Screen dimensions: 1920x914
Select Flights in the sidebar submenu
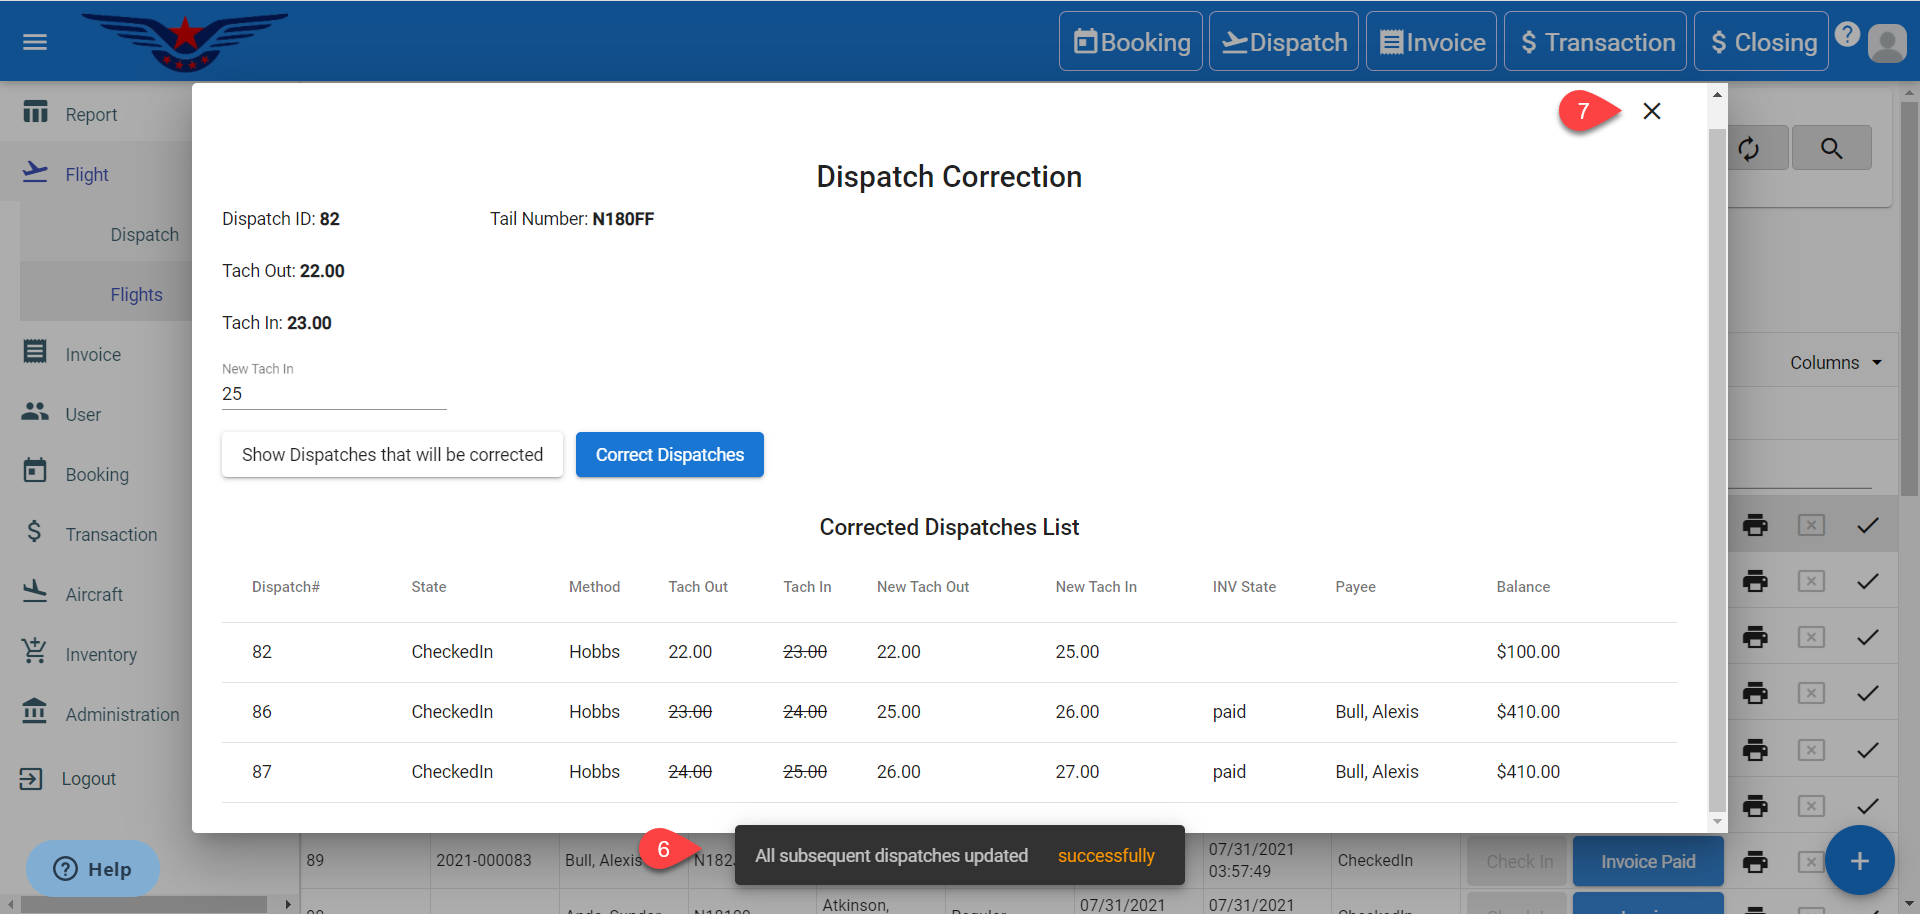[x=136, y=295]
